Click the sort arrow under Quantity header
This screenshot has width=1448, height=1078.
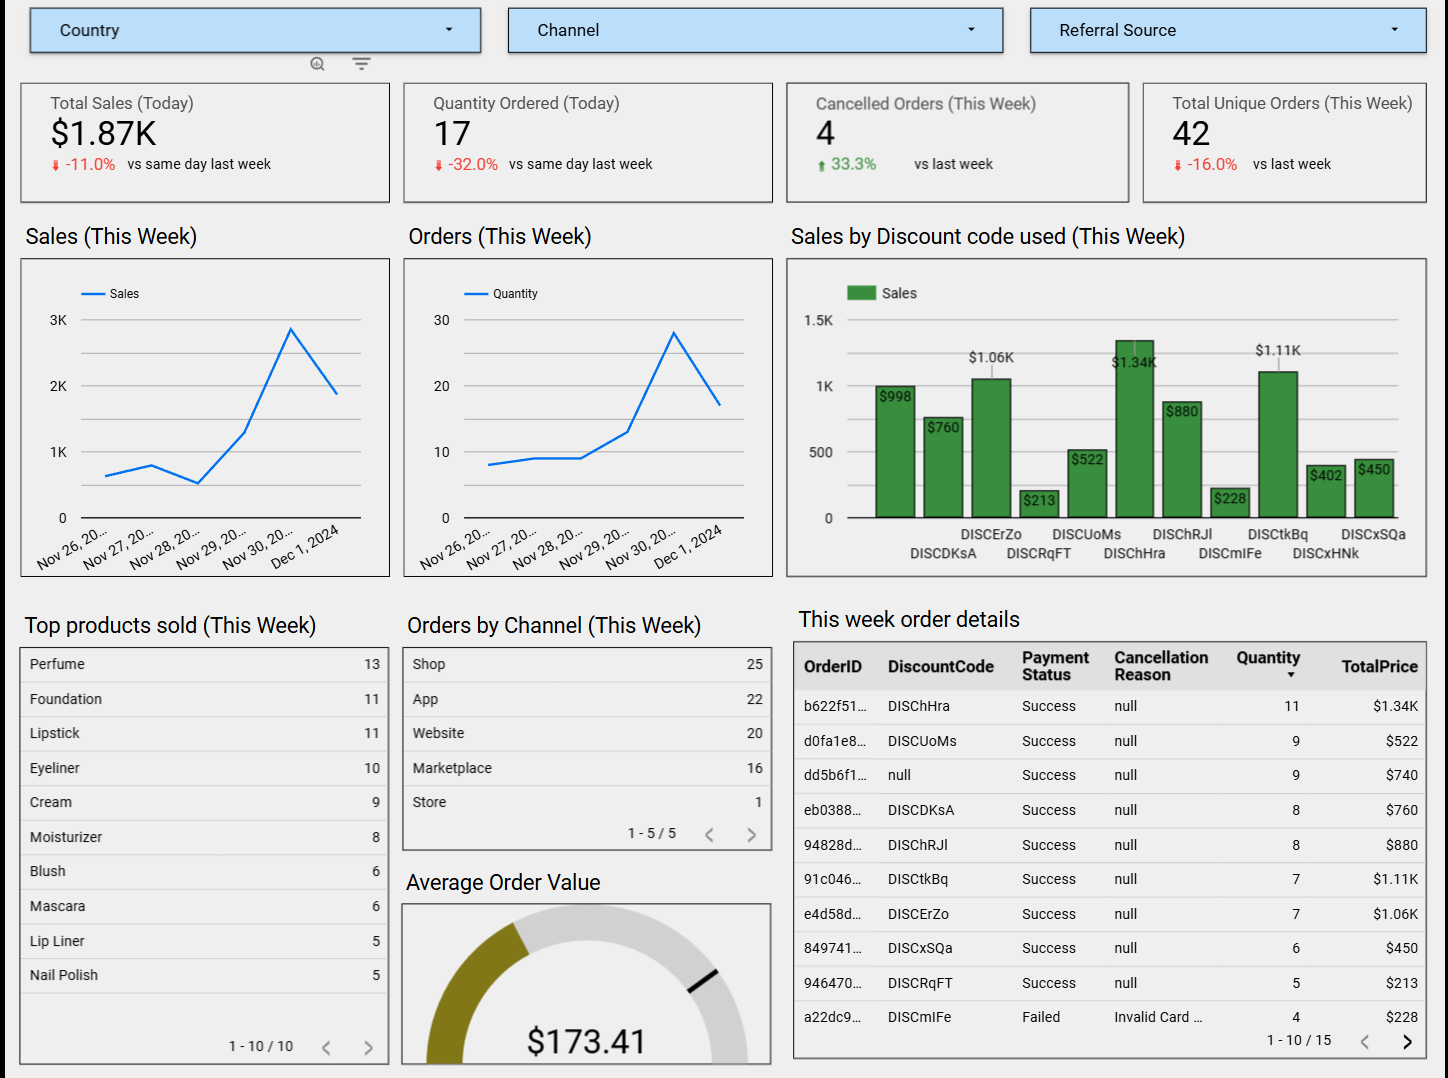(1291, 675)
